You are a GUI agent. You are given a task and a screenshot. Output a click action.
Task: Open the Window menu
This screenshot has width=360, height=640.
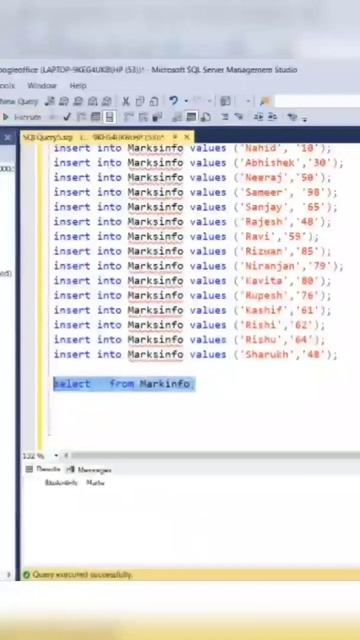[x=42, y=86]
